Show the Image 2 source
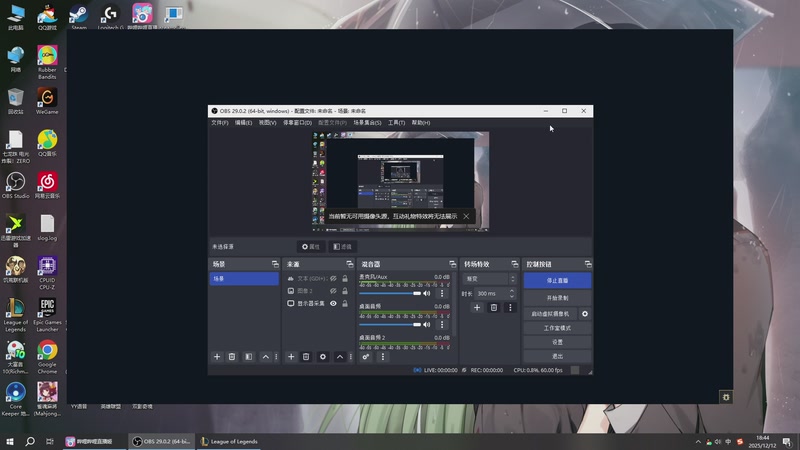Screen dimensions: 800x450 click(333, 291)
